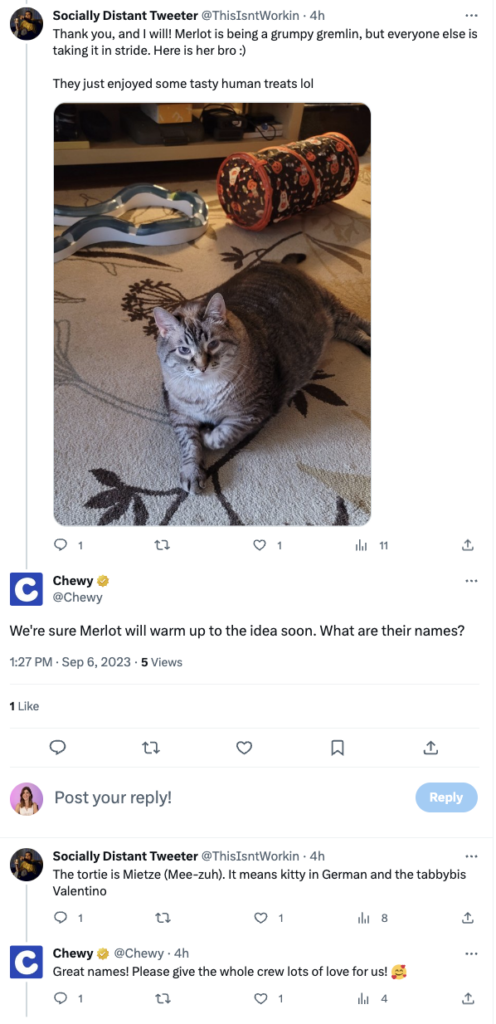Share the cat photo tweet
This screenshot has width=496, height=1024.
click(467, 545)
